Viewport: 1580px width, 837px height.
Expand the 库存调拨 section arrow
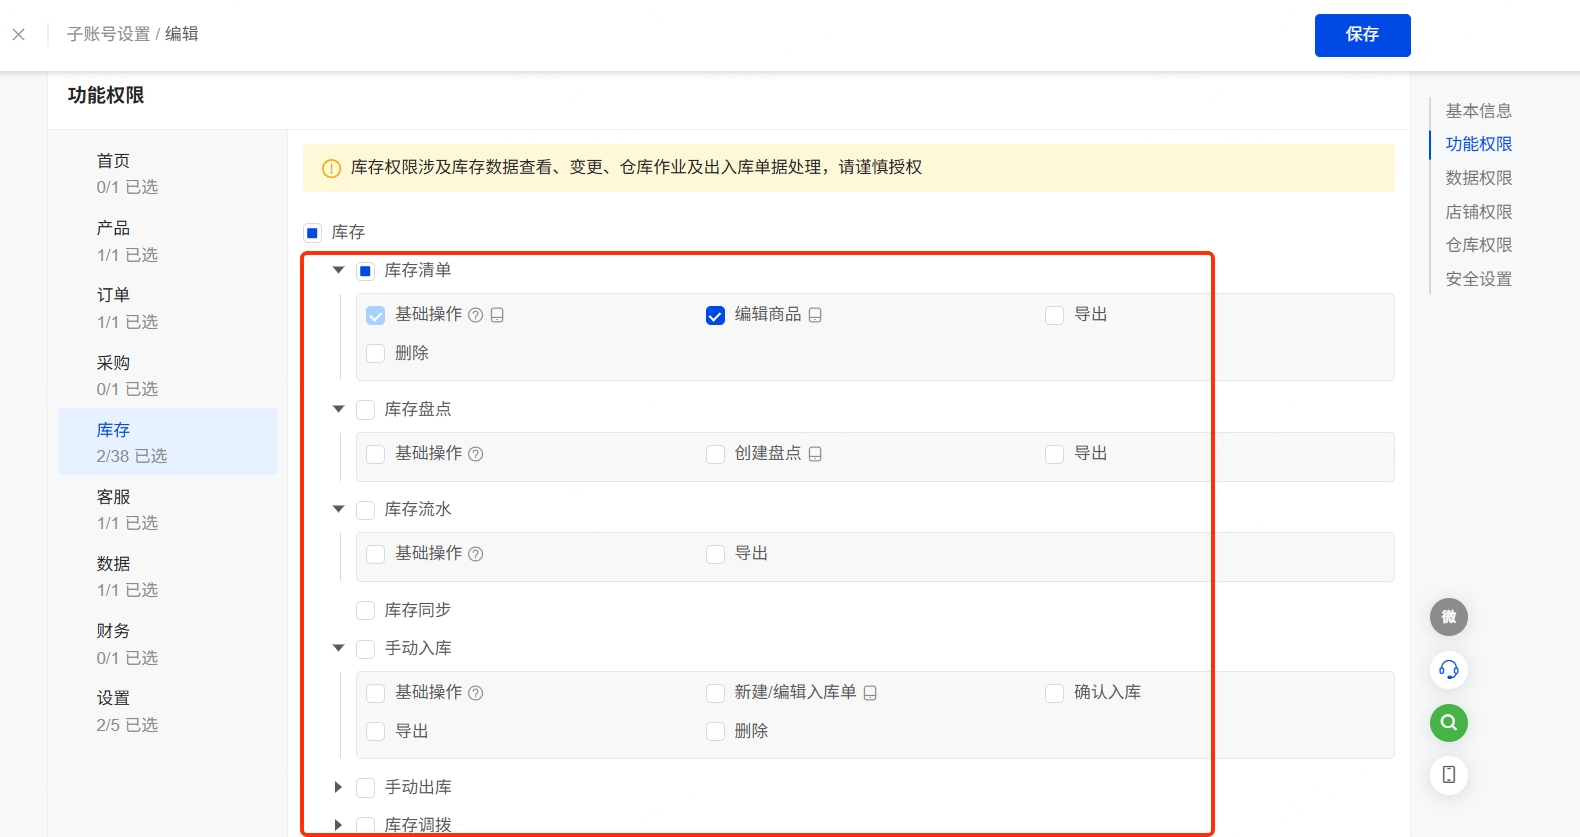coord(338,825)
